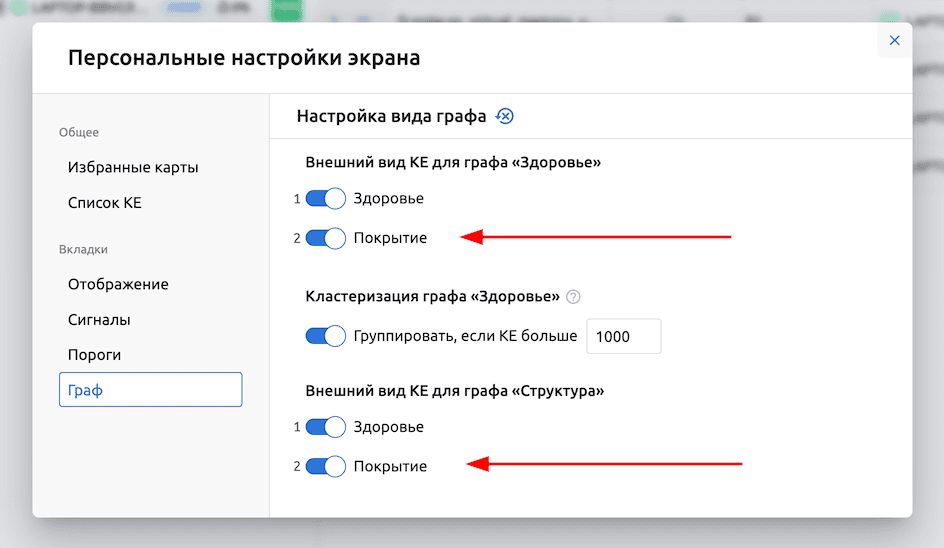Open the «Избранные карты» section

pyautogui.click(x=133, y=167)
